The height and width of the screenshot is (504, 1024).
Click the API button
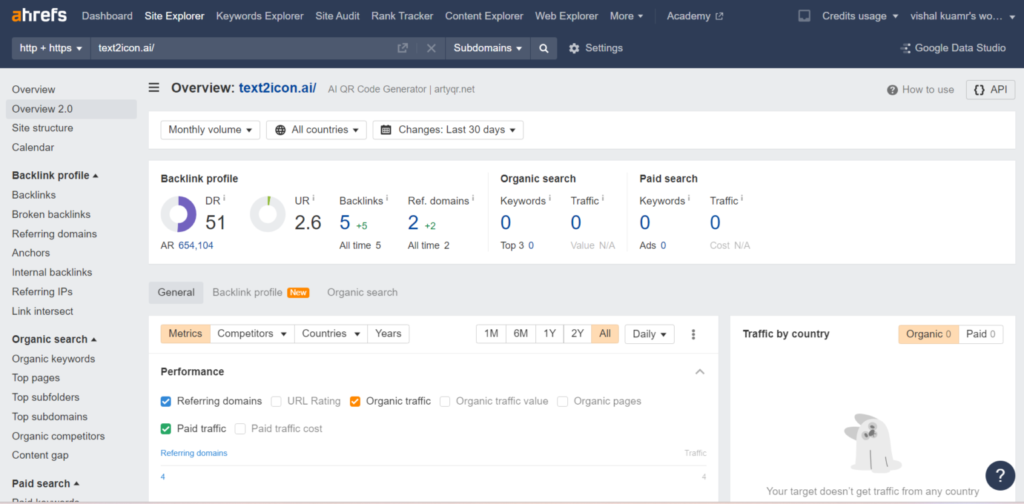pyautogui.click(x=991, y=90)
